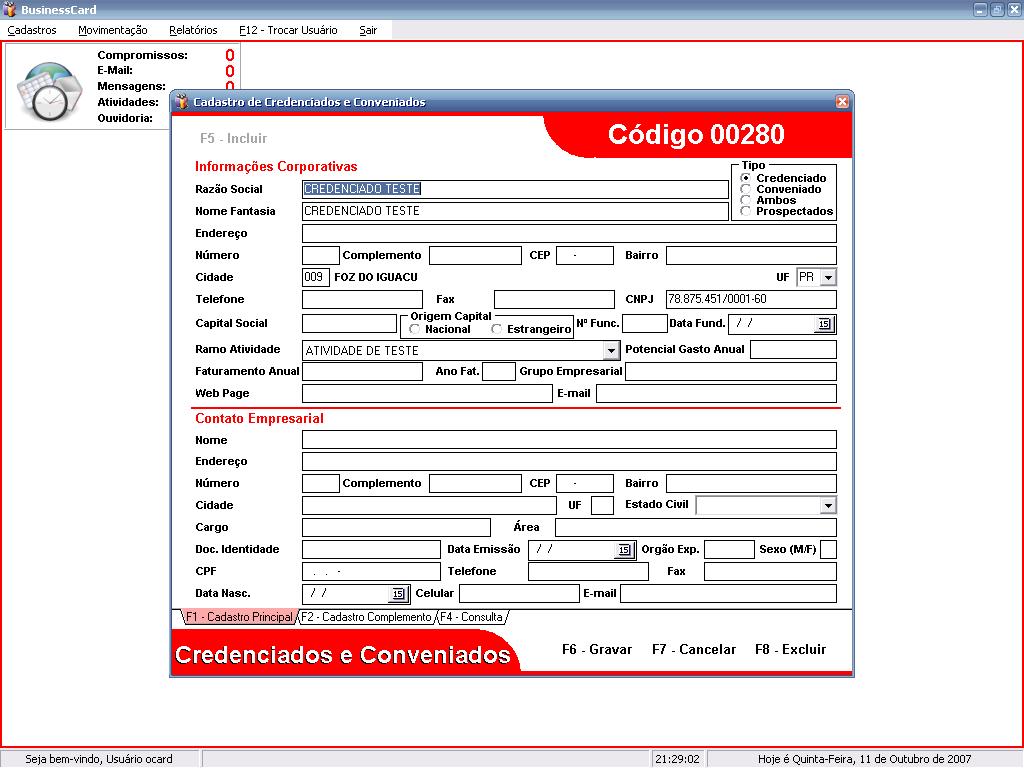The width and height of the screenshot is (1024, 768).
Task: Open calendar picker for Data Nasc.
Action: 398,594
